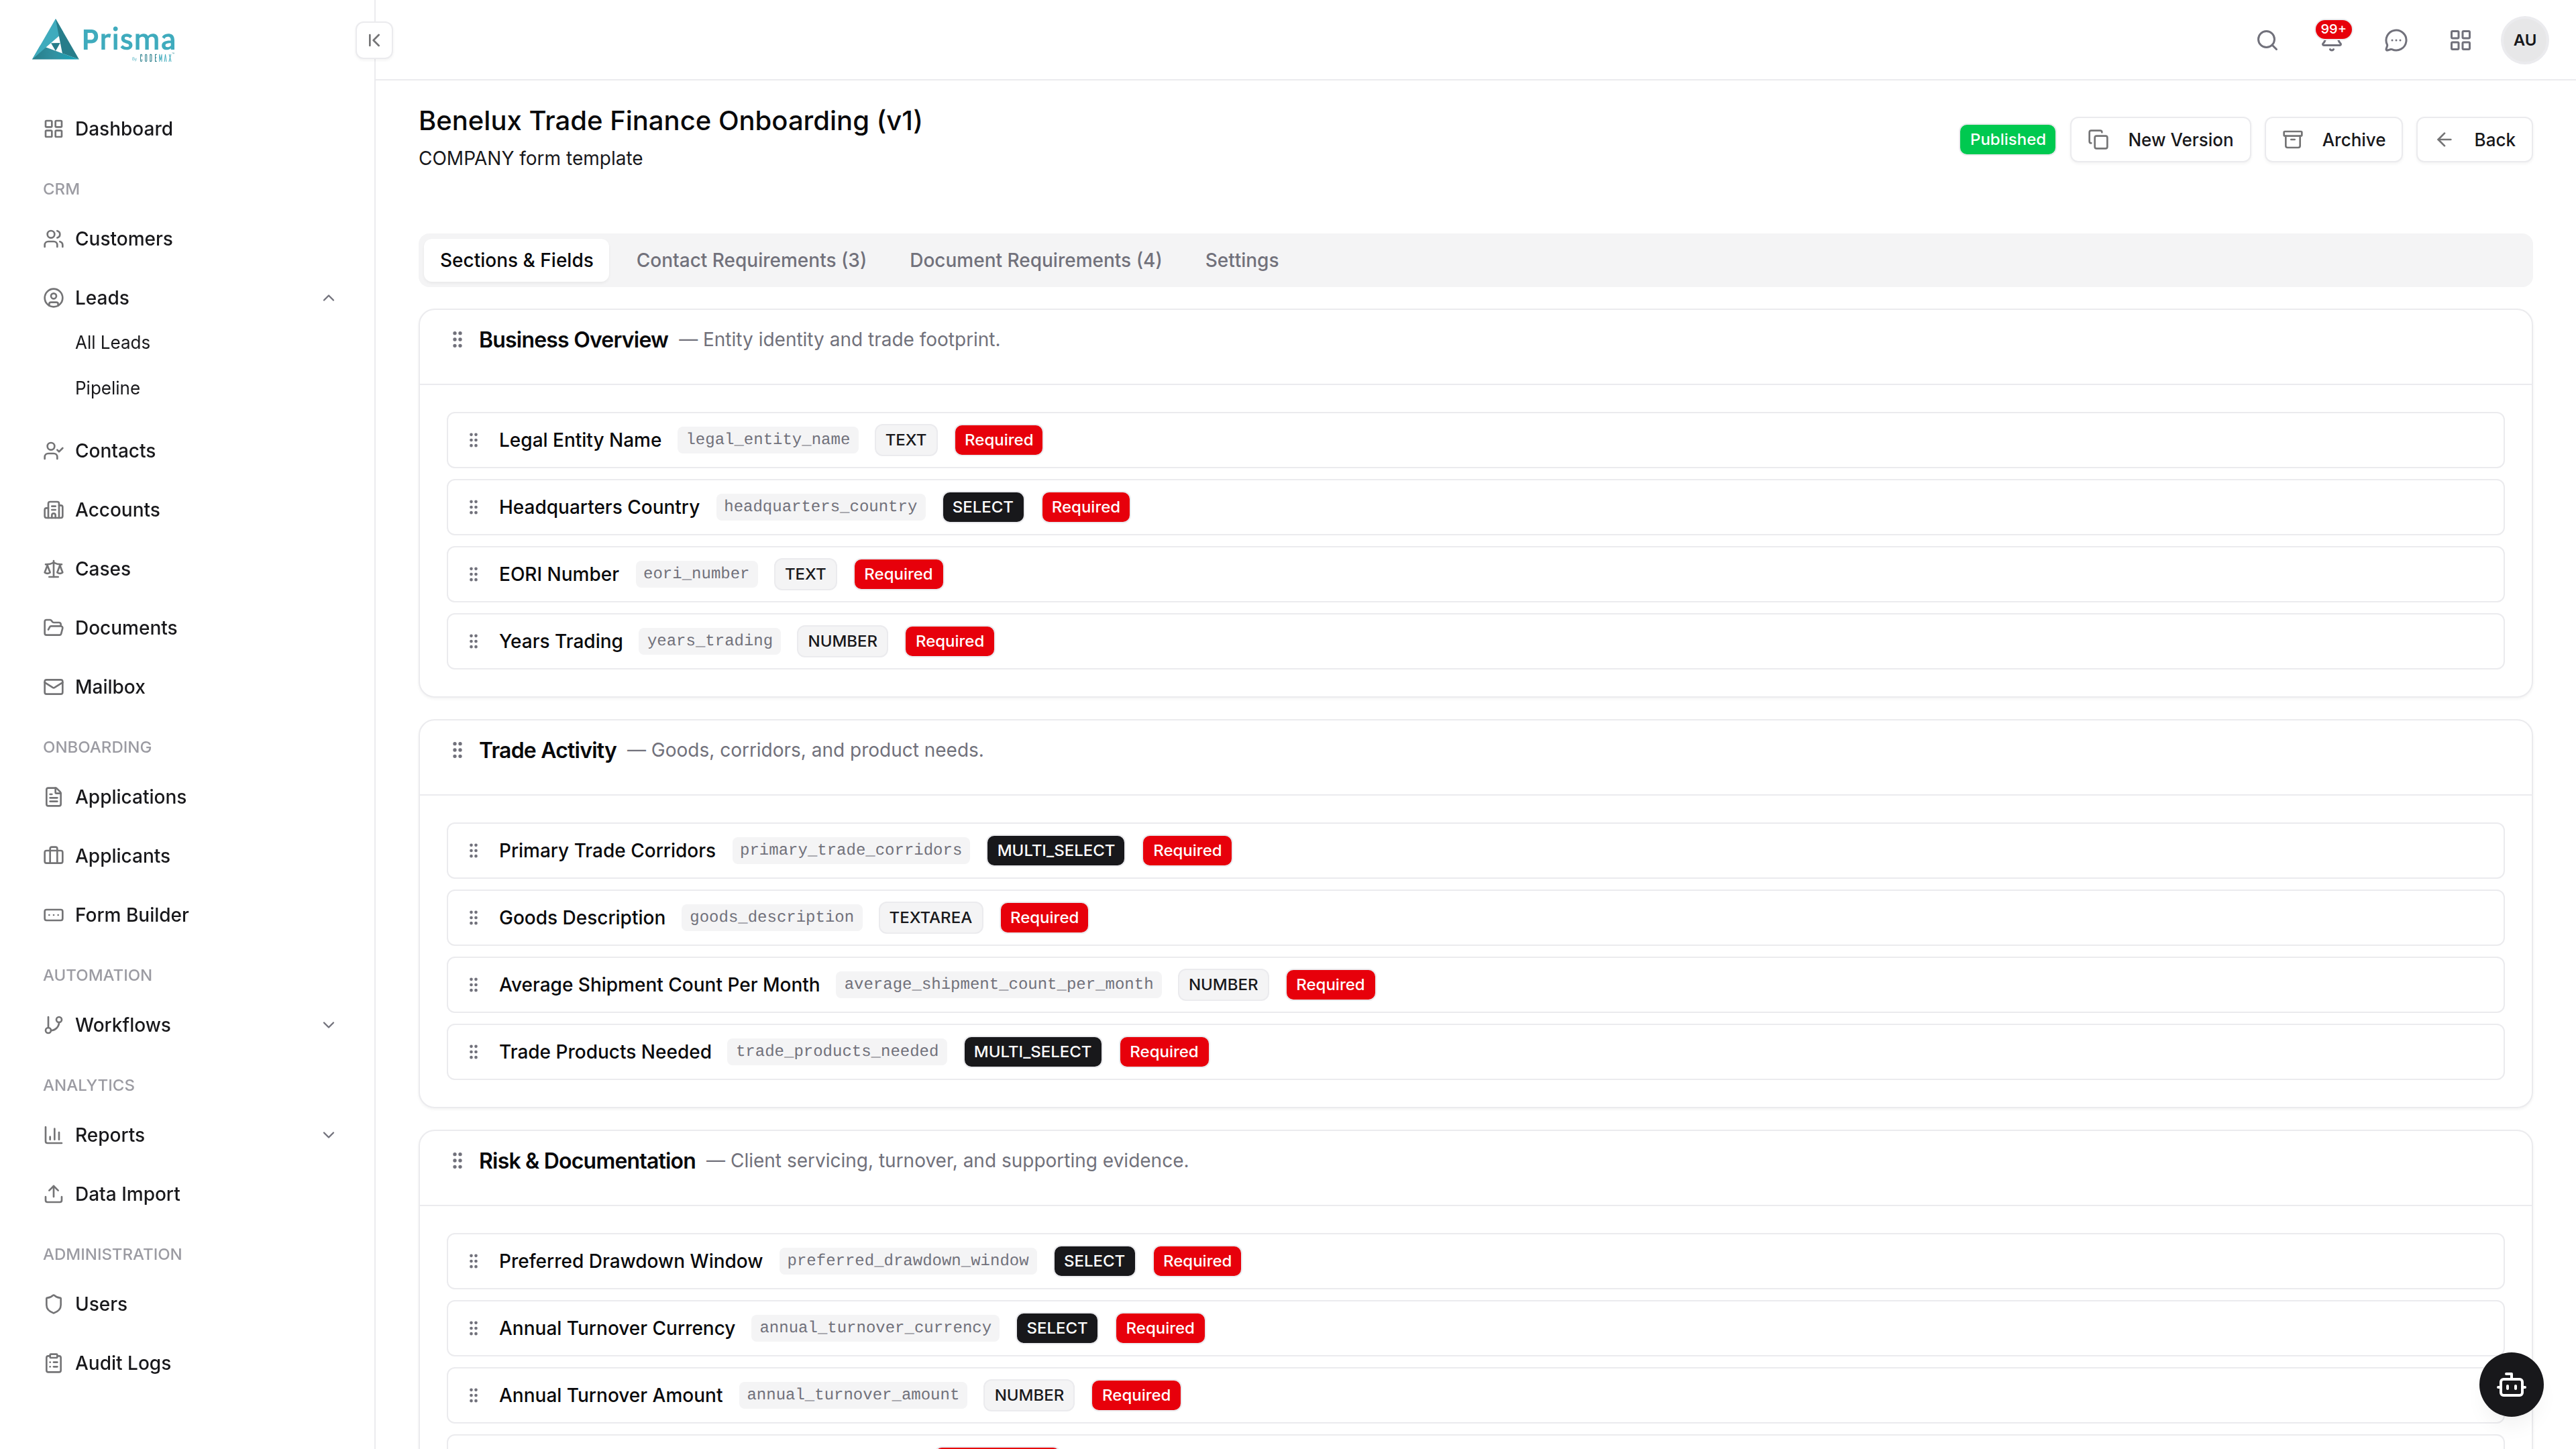
Task: Grab drag handle for Preferred Drawdown Window field
Action: coord(474,1261)
